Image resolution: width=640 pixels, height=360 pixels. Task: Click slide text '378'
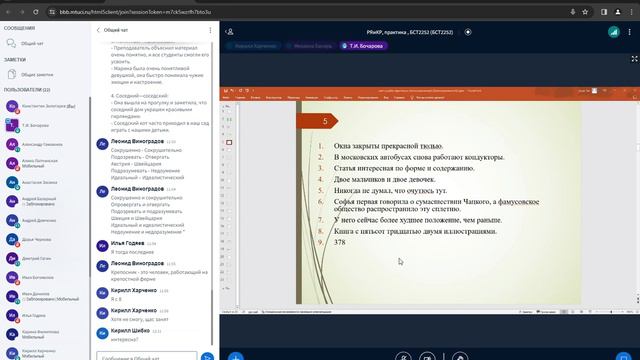(340, 242)
